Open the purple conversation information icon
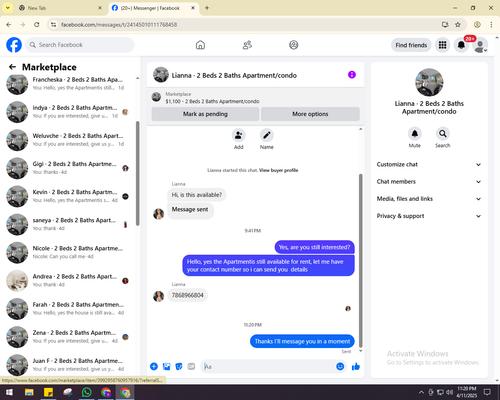Viewport: 500px width, 400px height. coord(352,75)
